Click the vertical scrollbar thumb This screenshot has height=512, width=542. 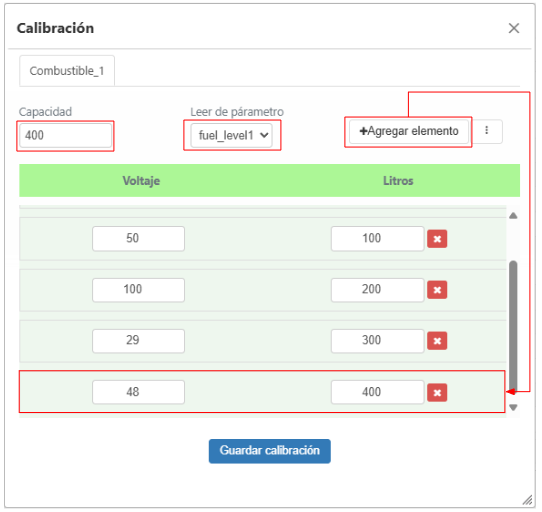coord(513,327)
